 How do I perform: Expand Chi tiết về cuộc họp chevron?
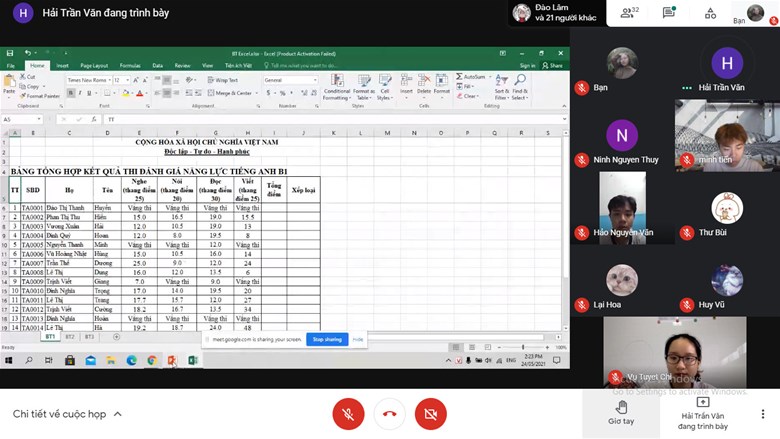click(x=118, y=414)
